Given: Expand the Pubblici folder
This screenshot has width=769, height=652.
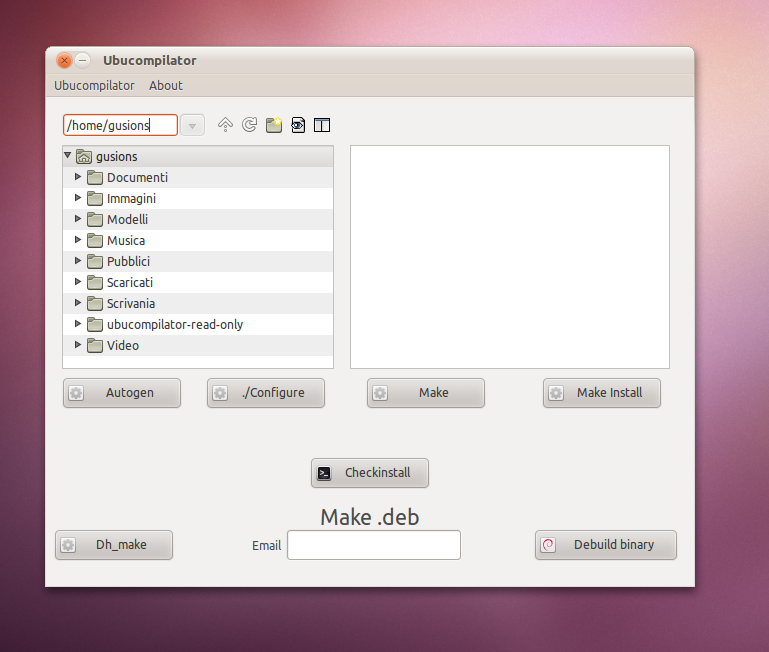Looking at the screenshot, I should click(77, 261).
